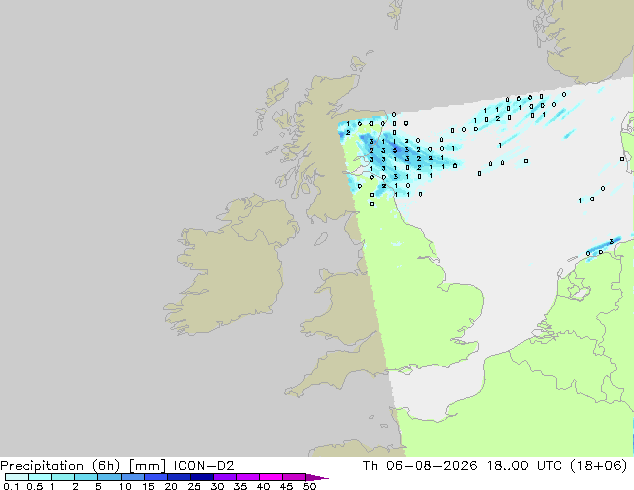The width and height of the screenshot is (634, 490).
Task: Select the 25–30 mm dark blue legend swatch
Action: (202, 477)
